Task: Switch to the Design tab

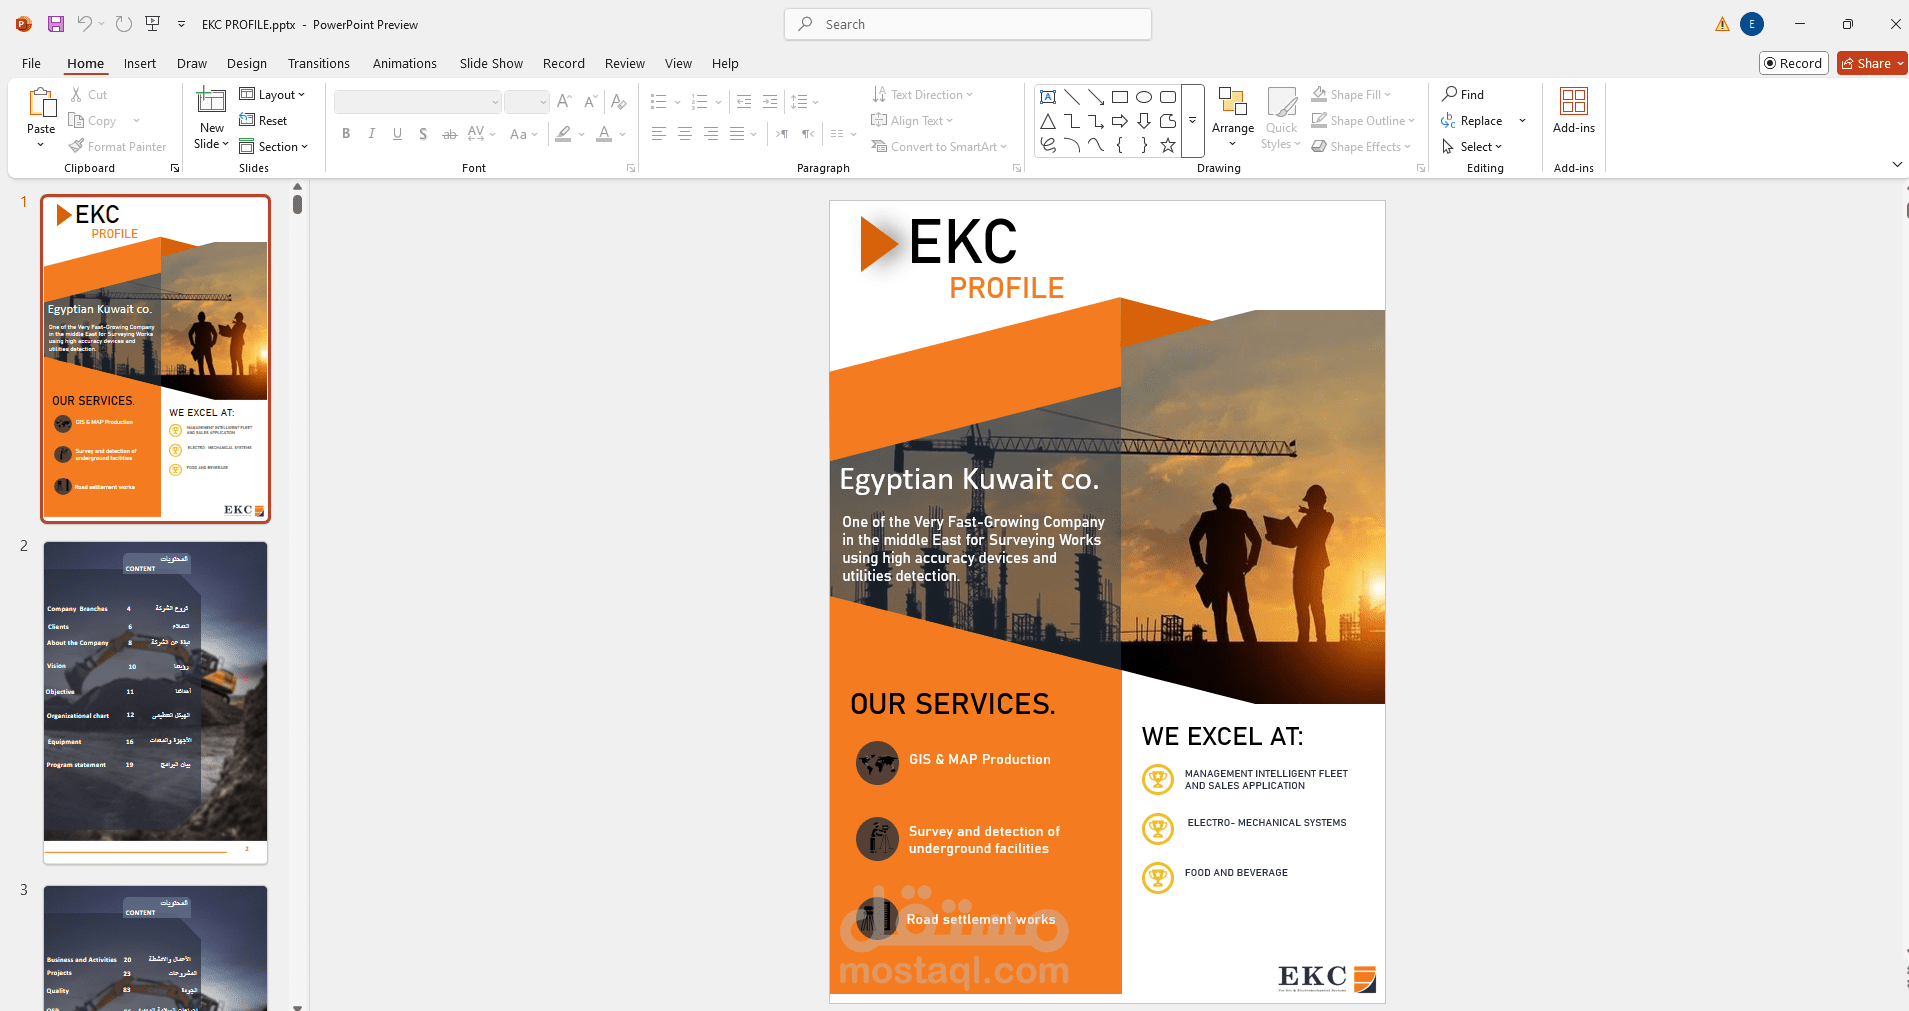Action: [246, 63]
